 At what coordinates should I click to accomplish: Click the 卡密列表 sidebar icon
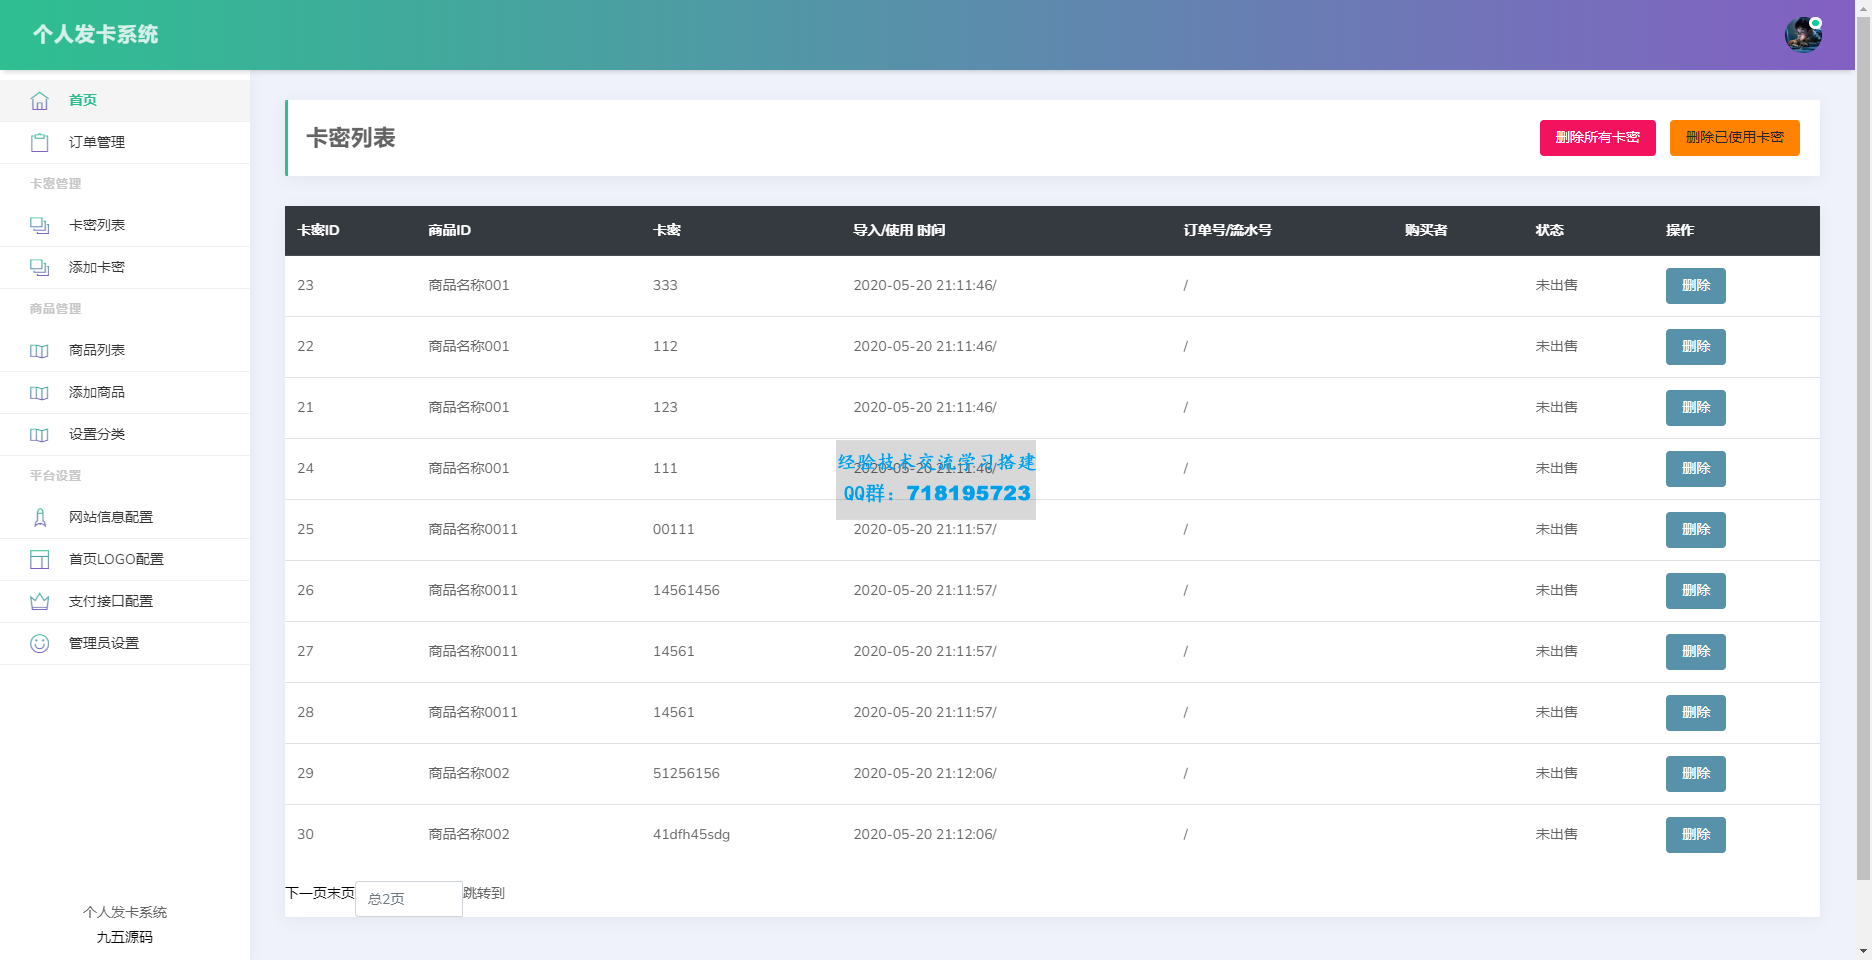[39, 226]
